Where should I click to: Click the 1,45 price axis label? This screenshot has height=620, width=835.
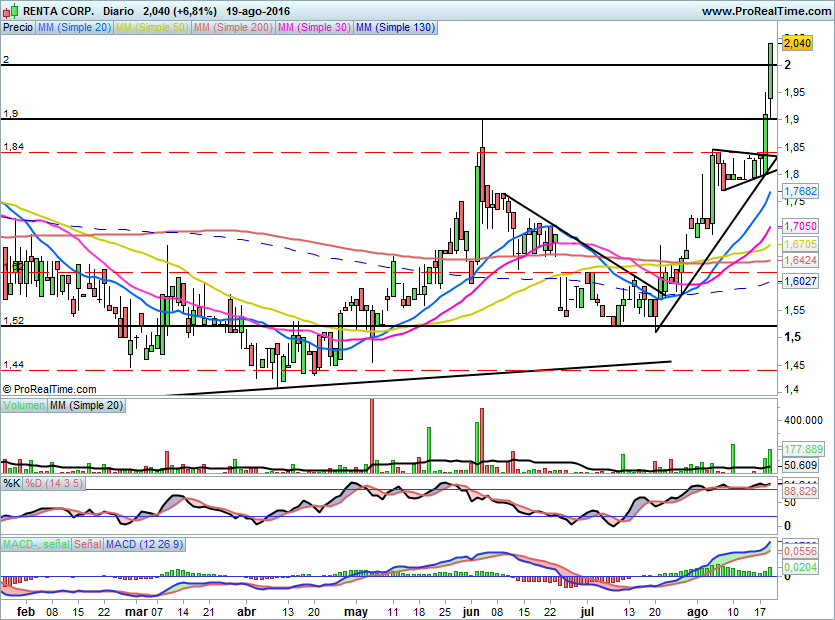point(795,365)
